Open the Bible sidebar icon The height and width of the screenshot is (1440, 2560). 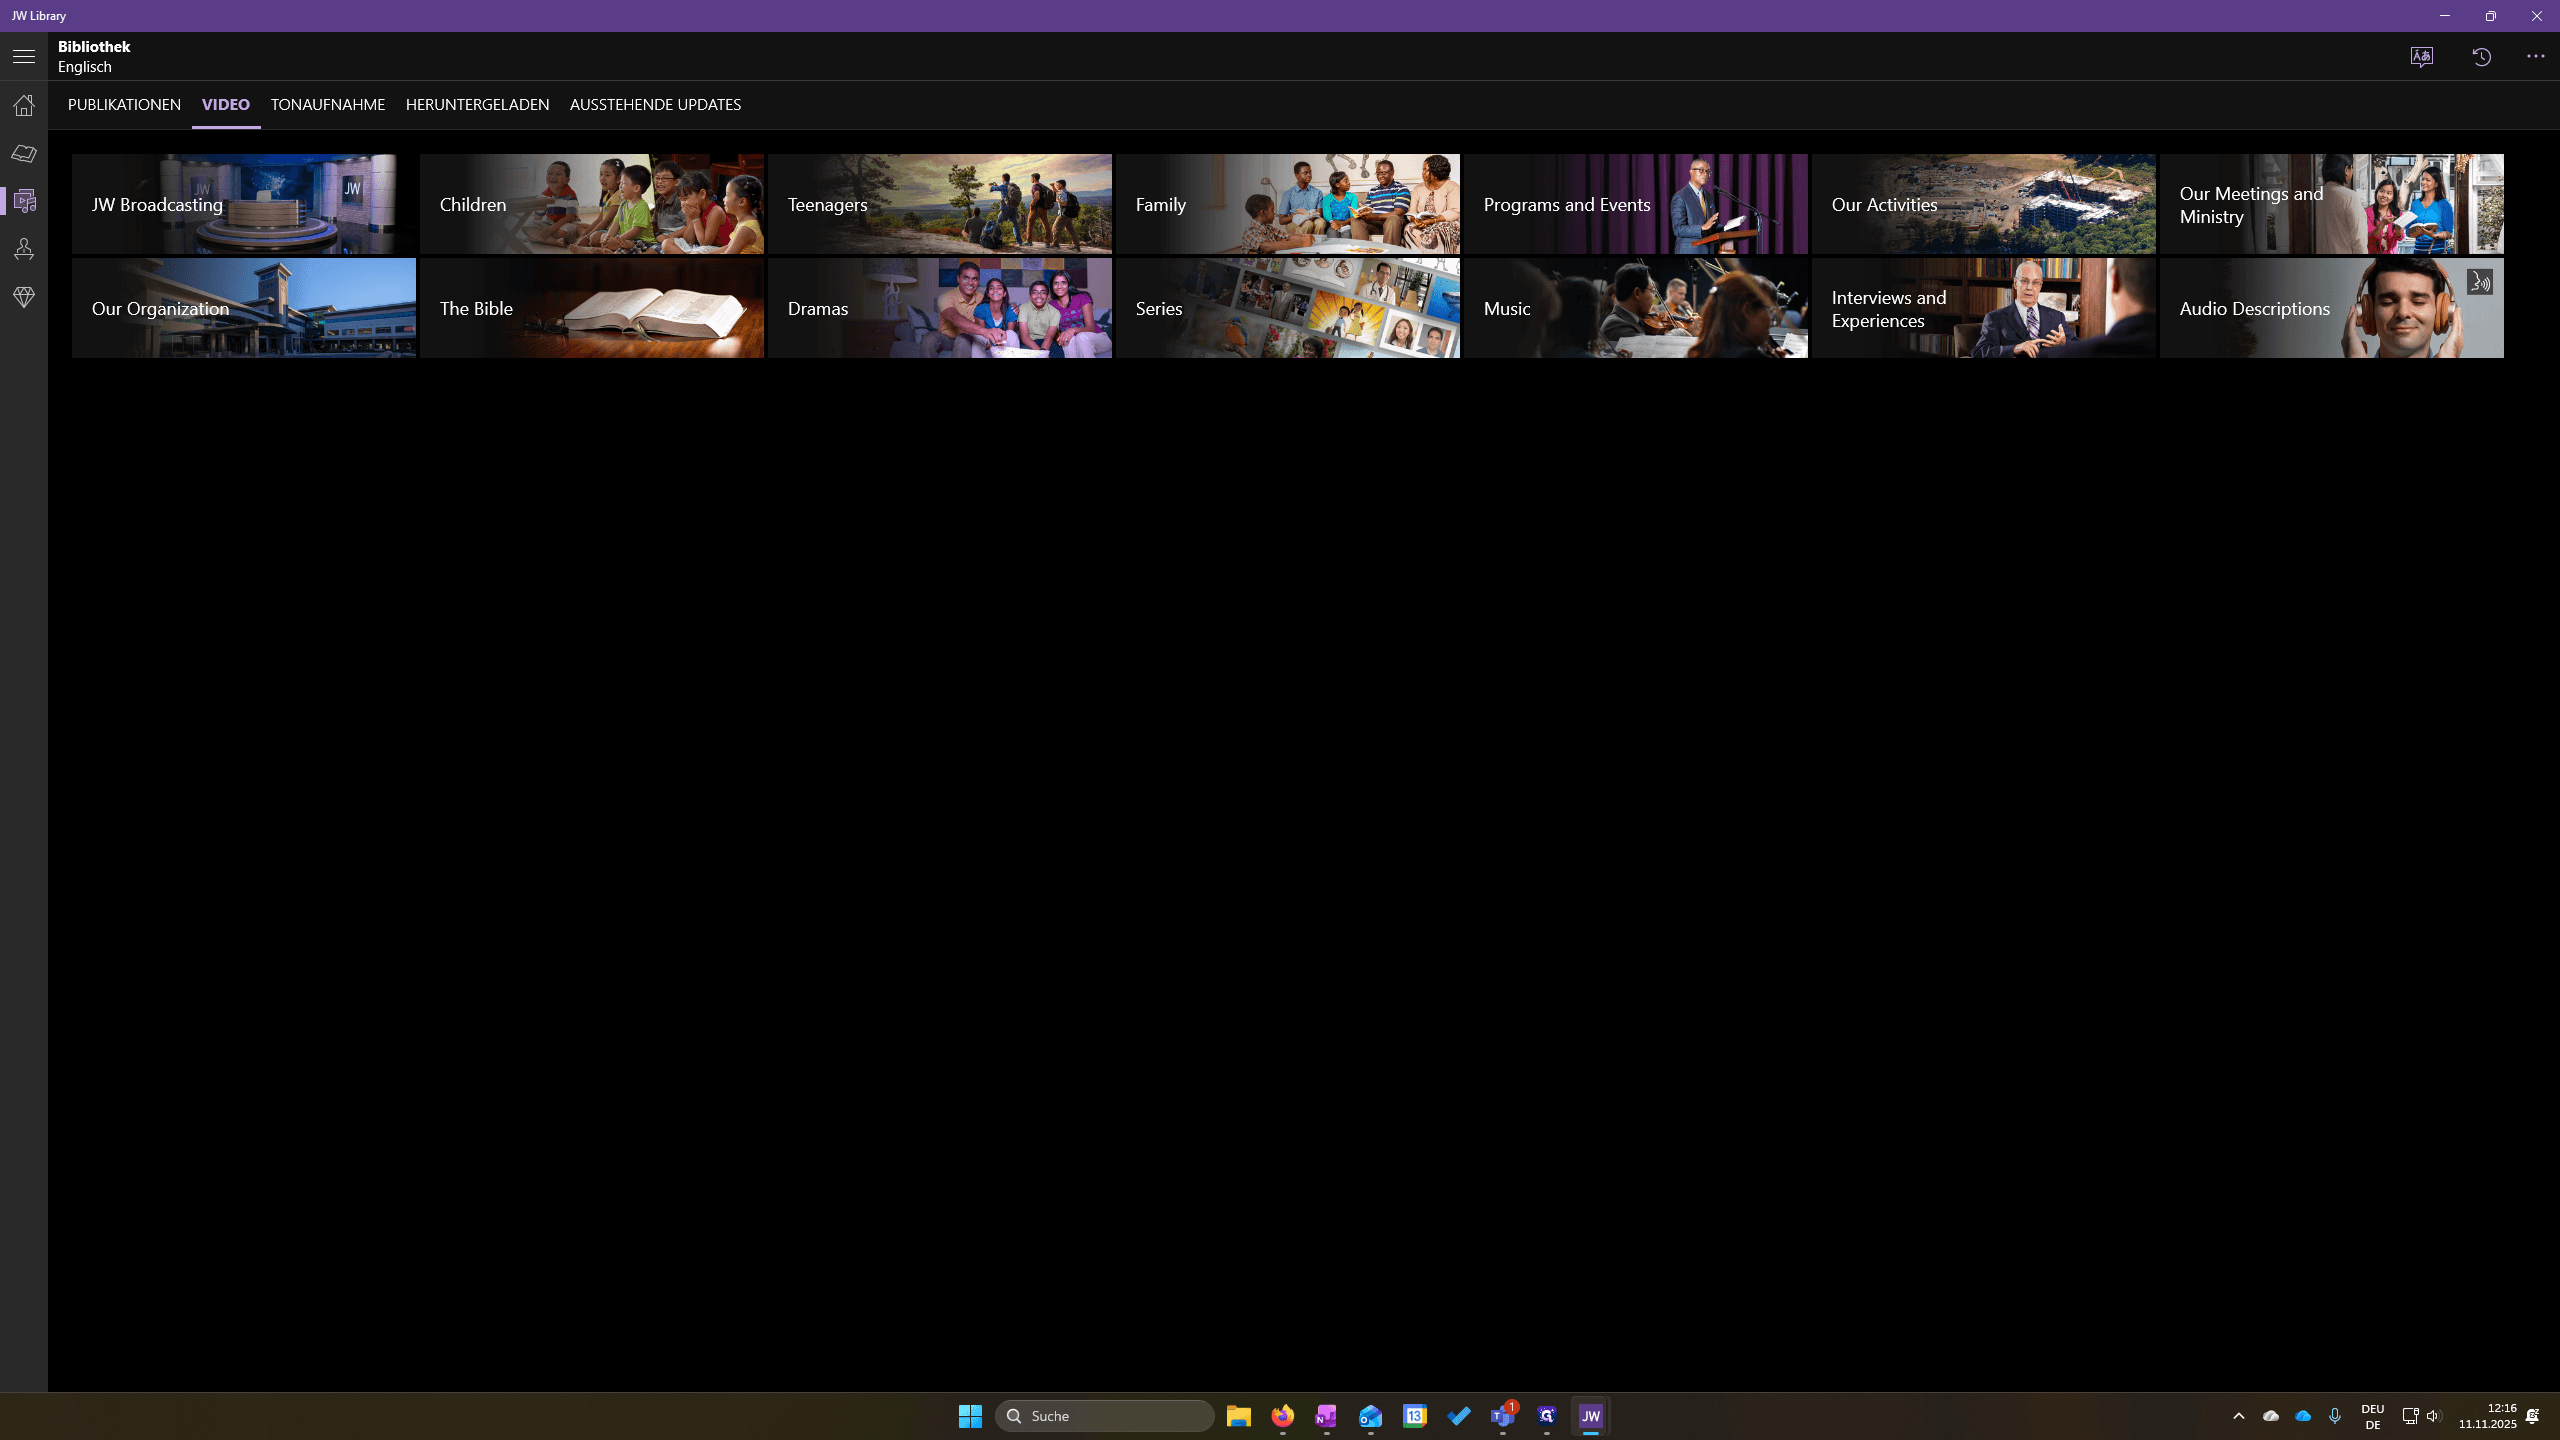click(x=24, y=153)
